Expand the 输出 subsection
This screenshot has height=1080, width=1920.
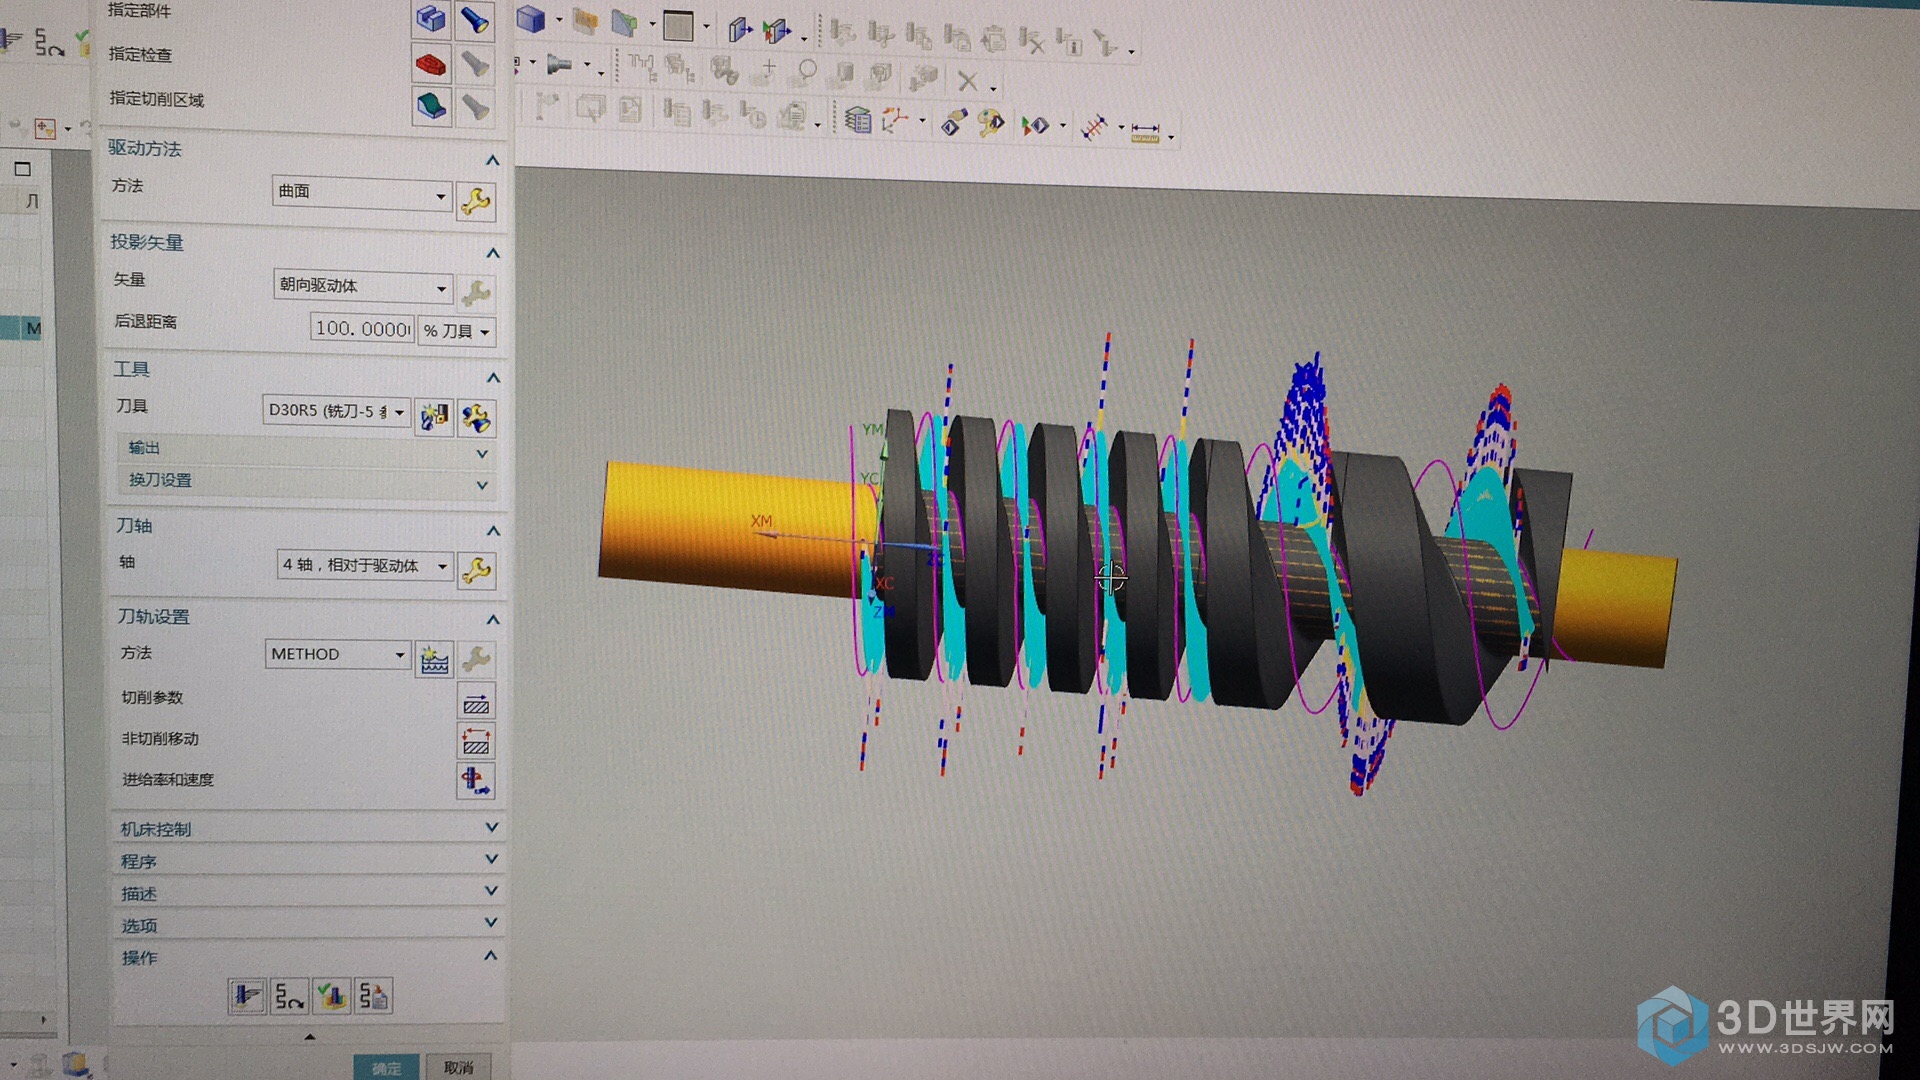[x=482, y=453]
